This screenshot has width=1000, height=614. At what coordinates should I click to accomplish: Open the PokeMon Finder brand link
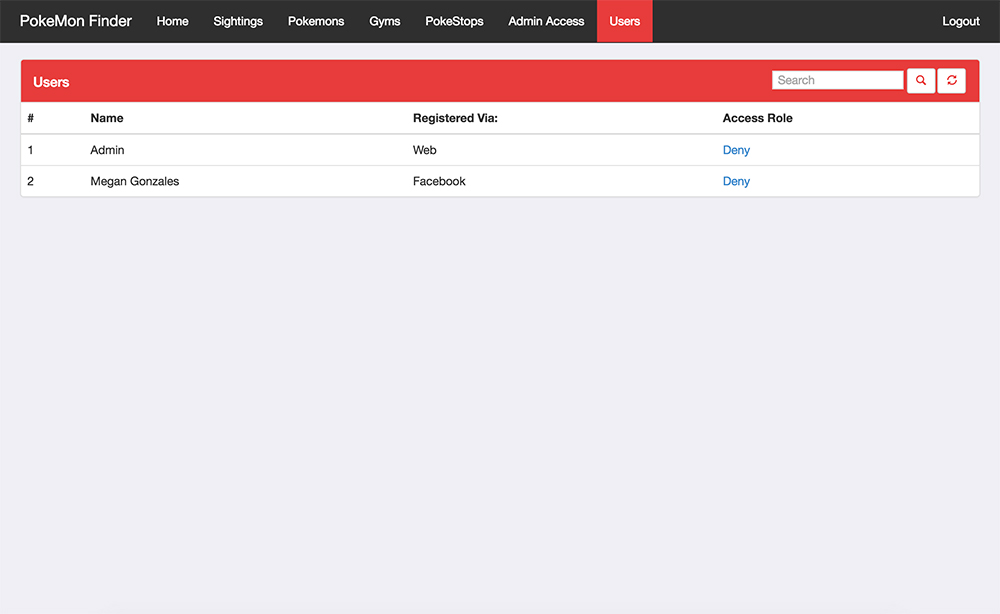(x=75, y=21)
